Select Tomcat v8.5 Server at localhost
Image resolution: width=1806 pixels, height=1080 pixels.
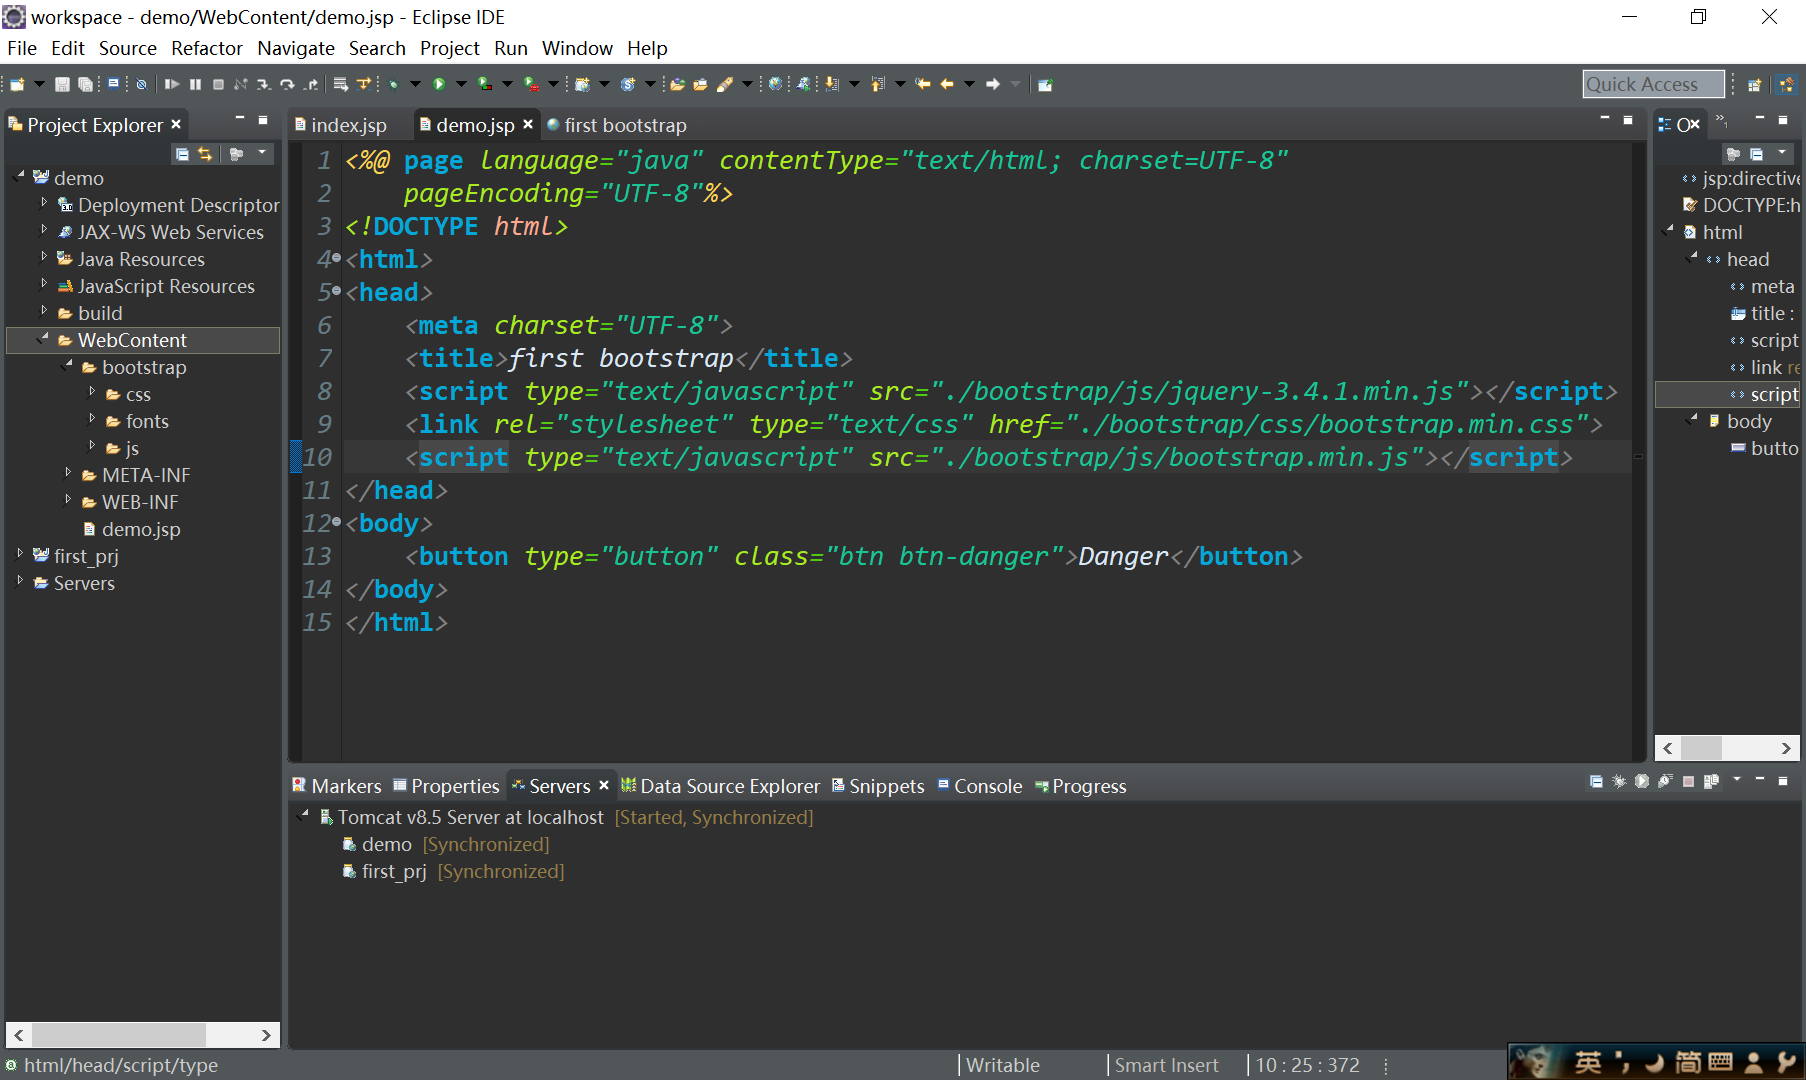click(x=470, y=817)
